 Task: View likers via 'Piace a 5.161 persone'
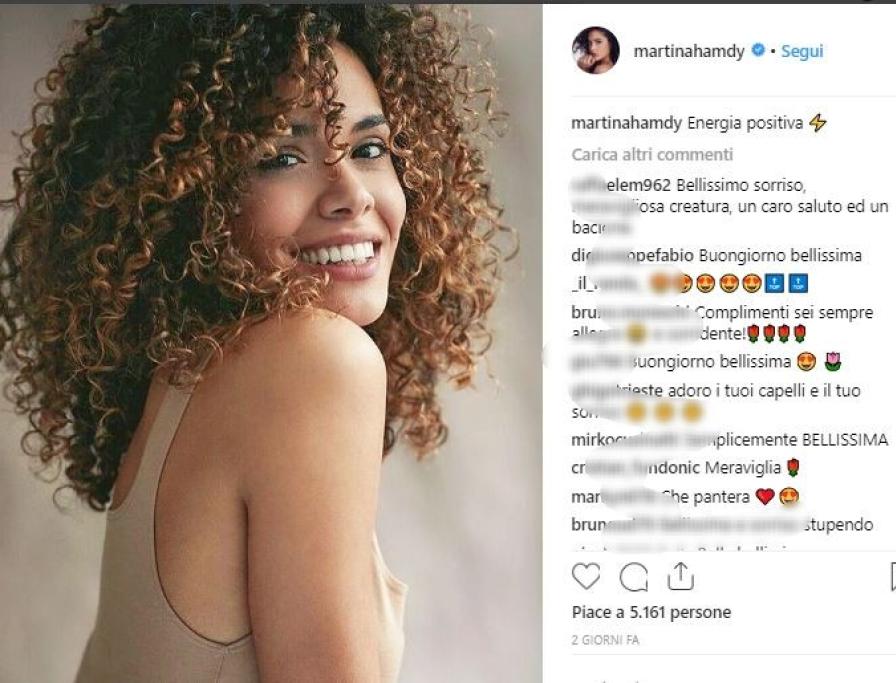click(x=651, y=612)
